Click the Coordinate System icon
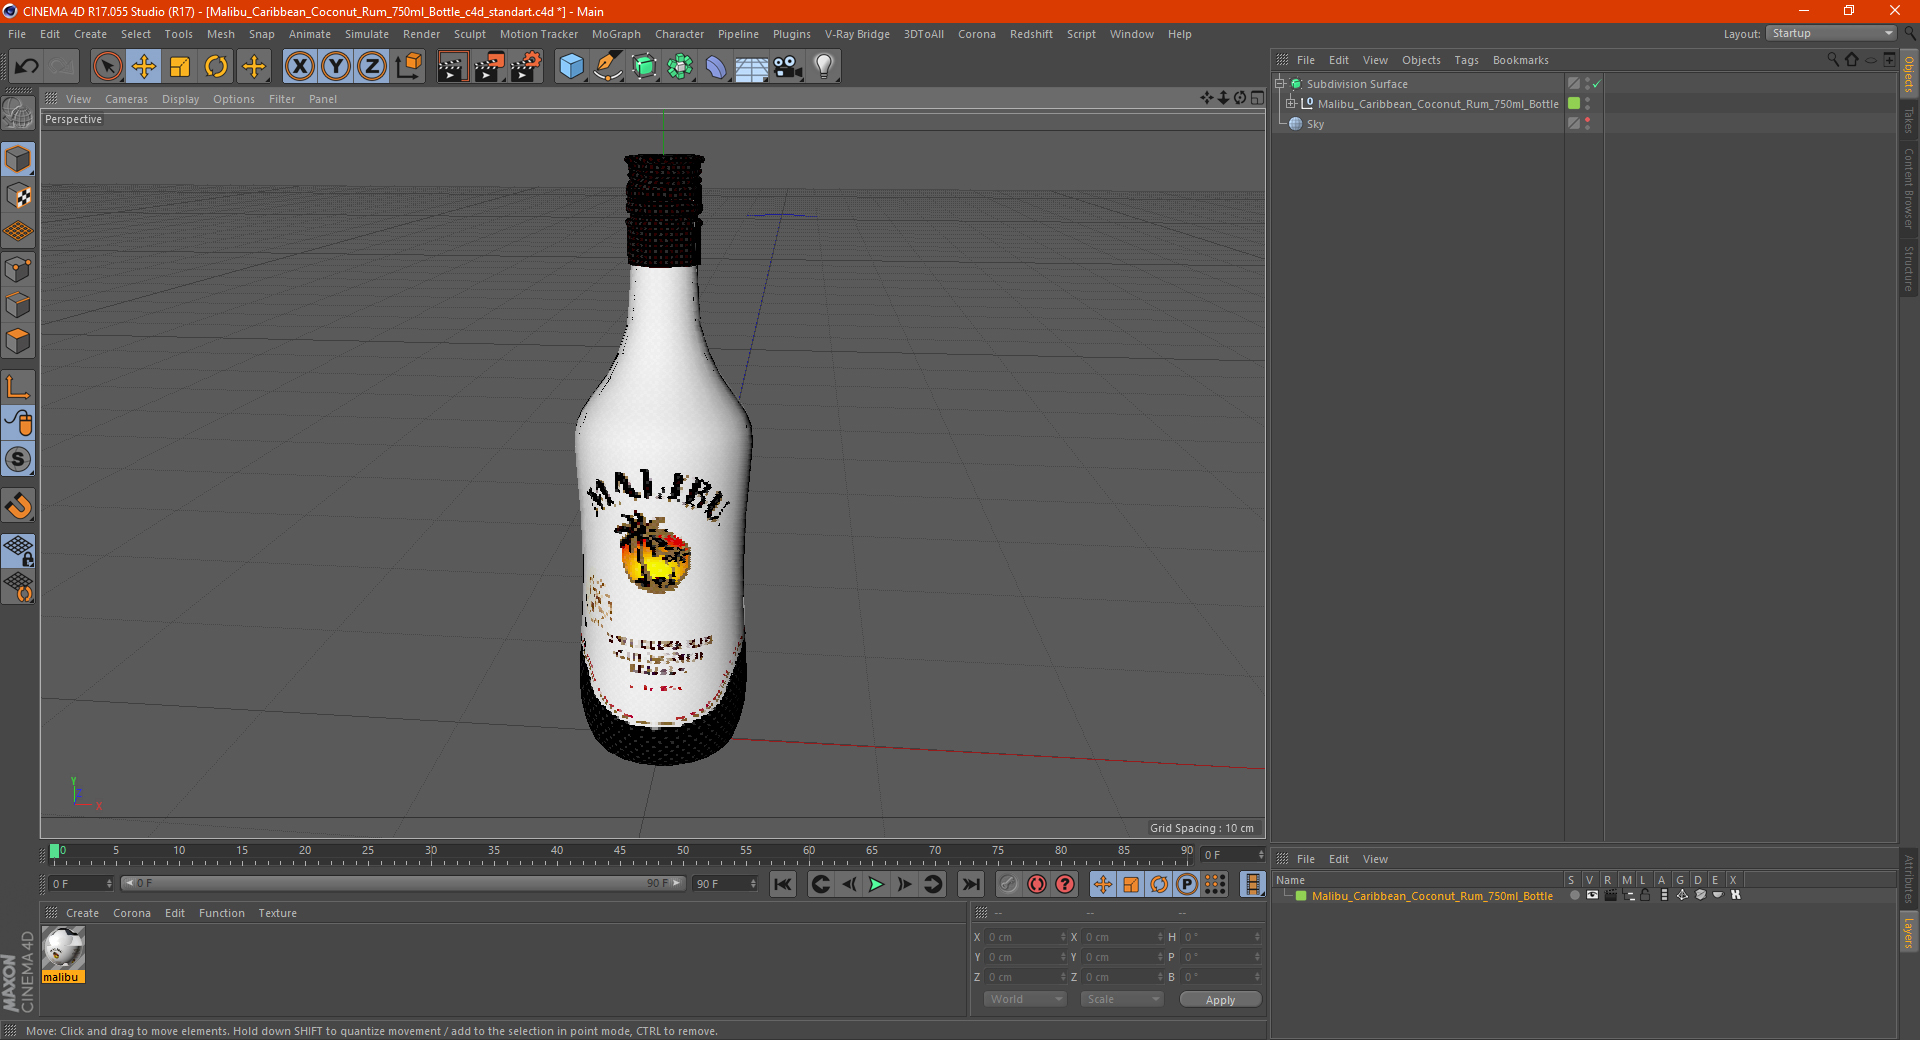Image resolution: width=1920 pixels, height=1040 pixels. tap(408, 67)
